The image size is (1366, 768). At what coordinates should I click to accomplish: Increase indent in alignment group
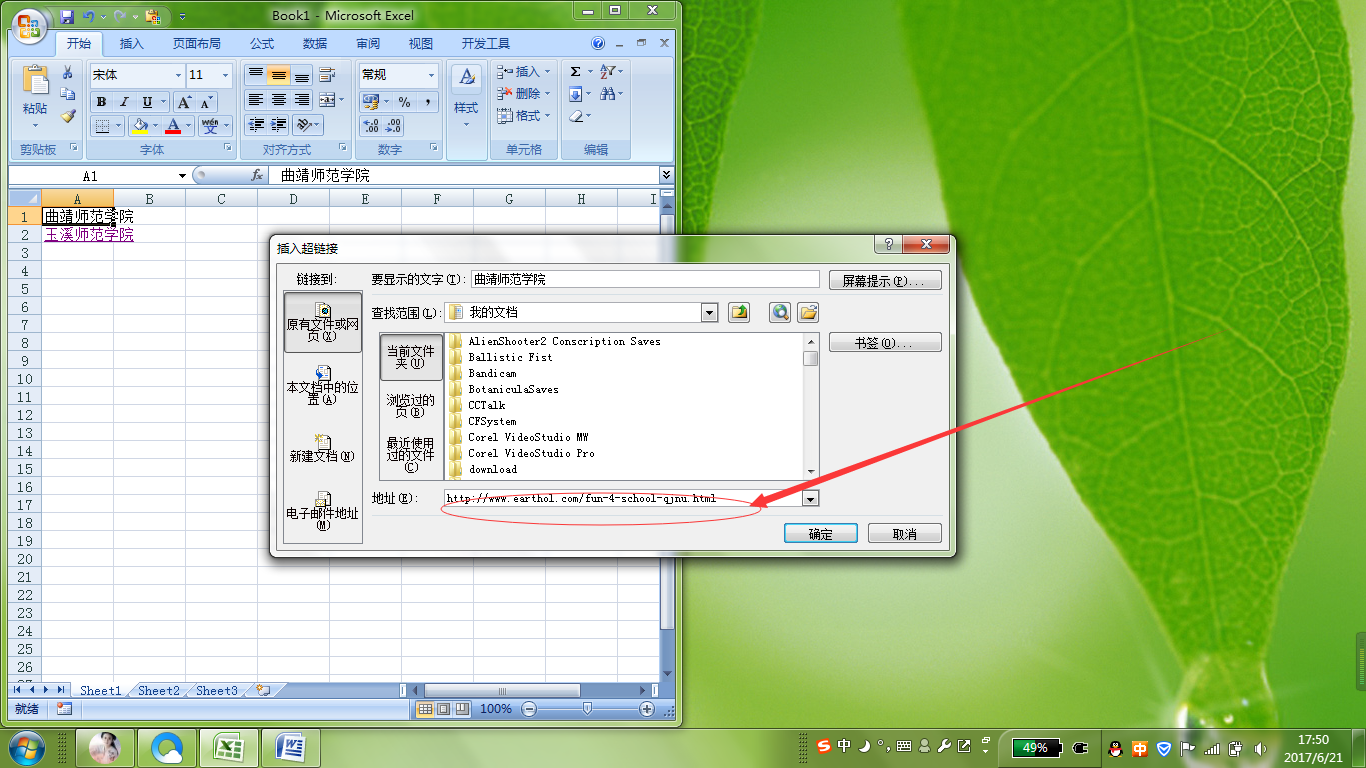tap(279, 125)
